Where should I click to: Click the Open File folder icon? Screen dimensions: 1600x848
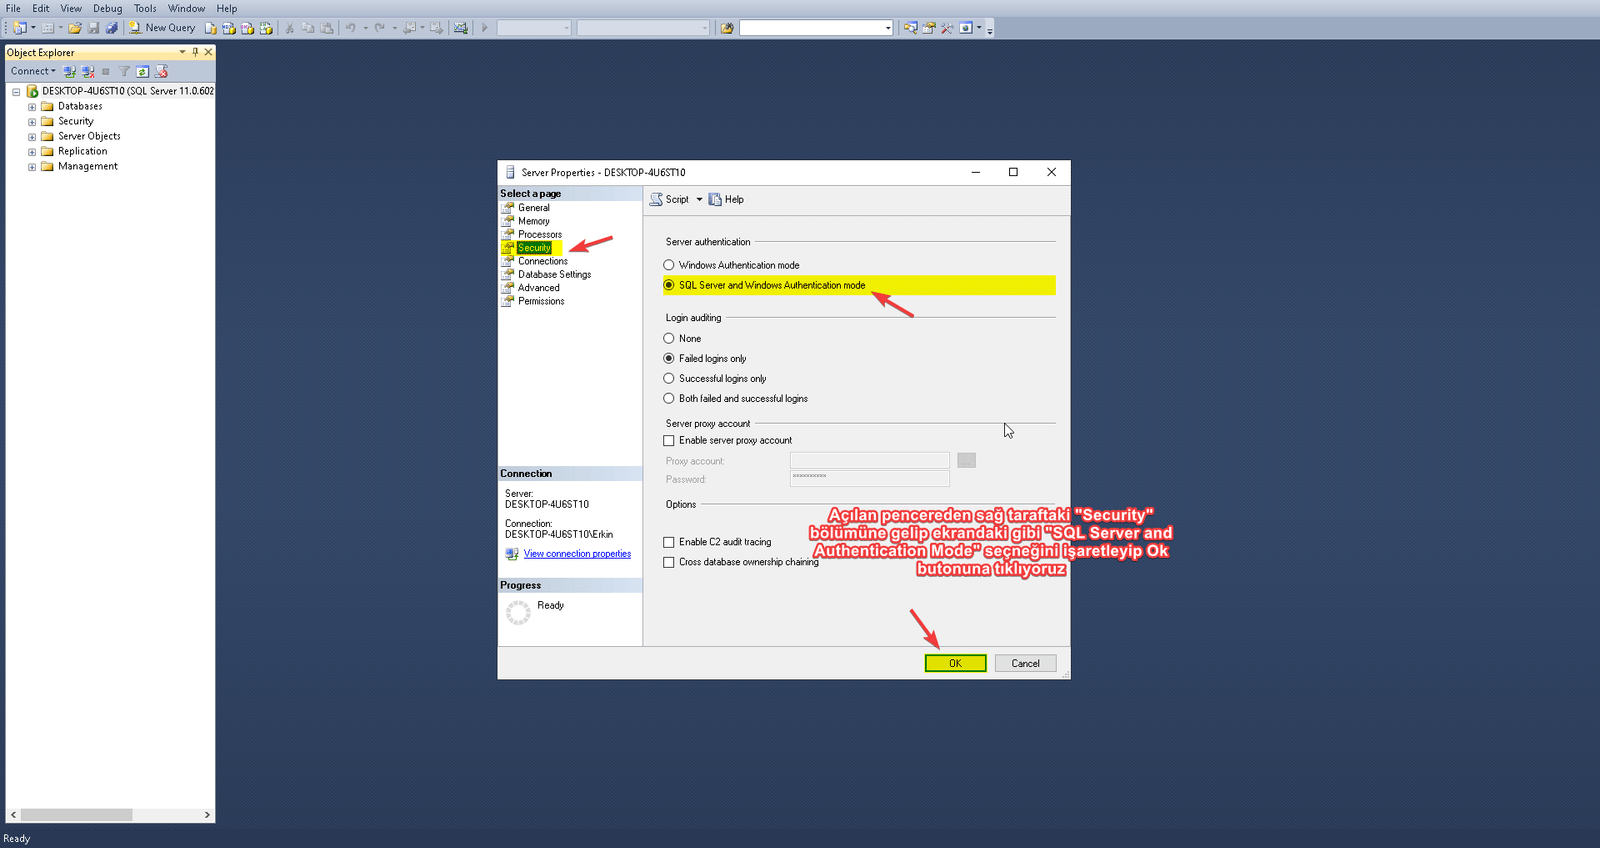pyautogui.click(x=75, y=28)
